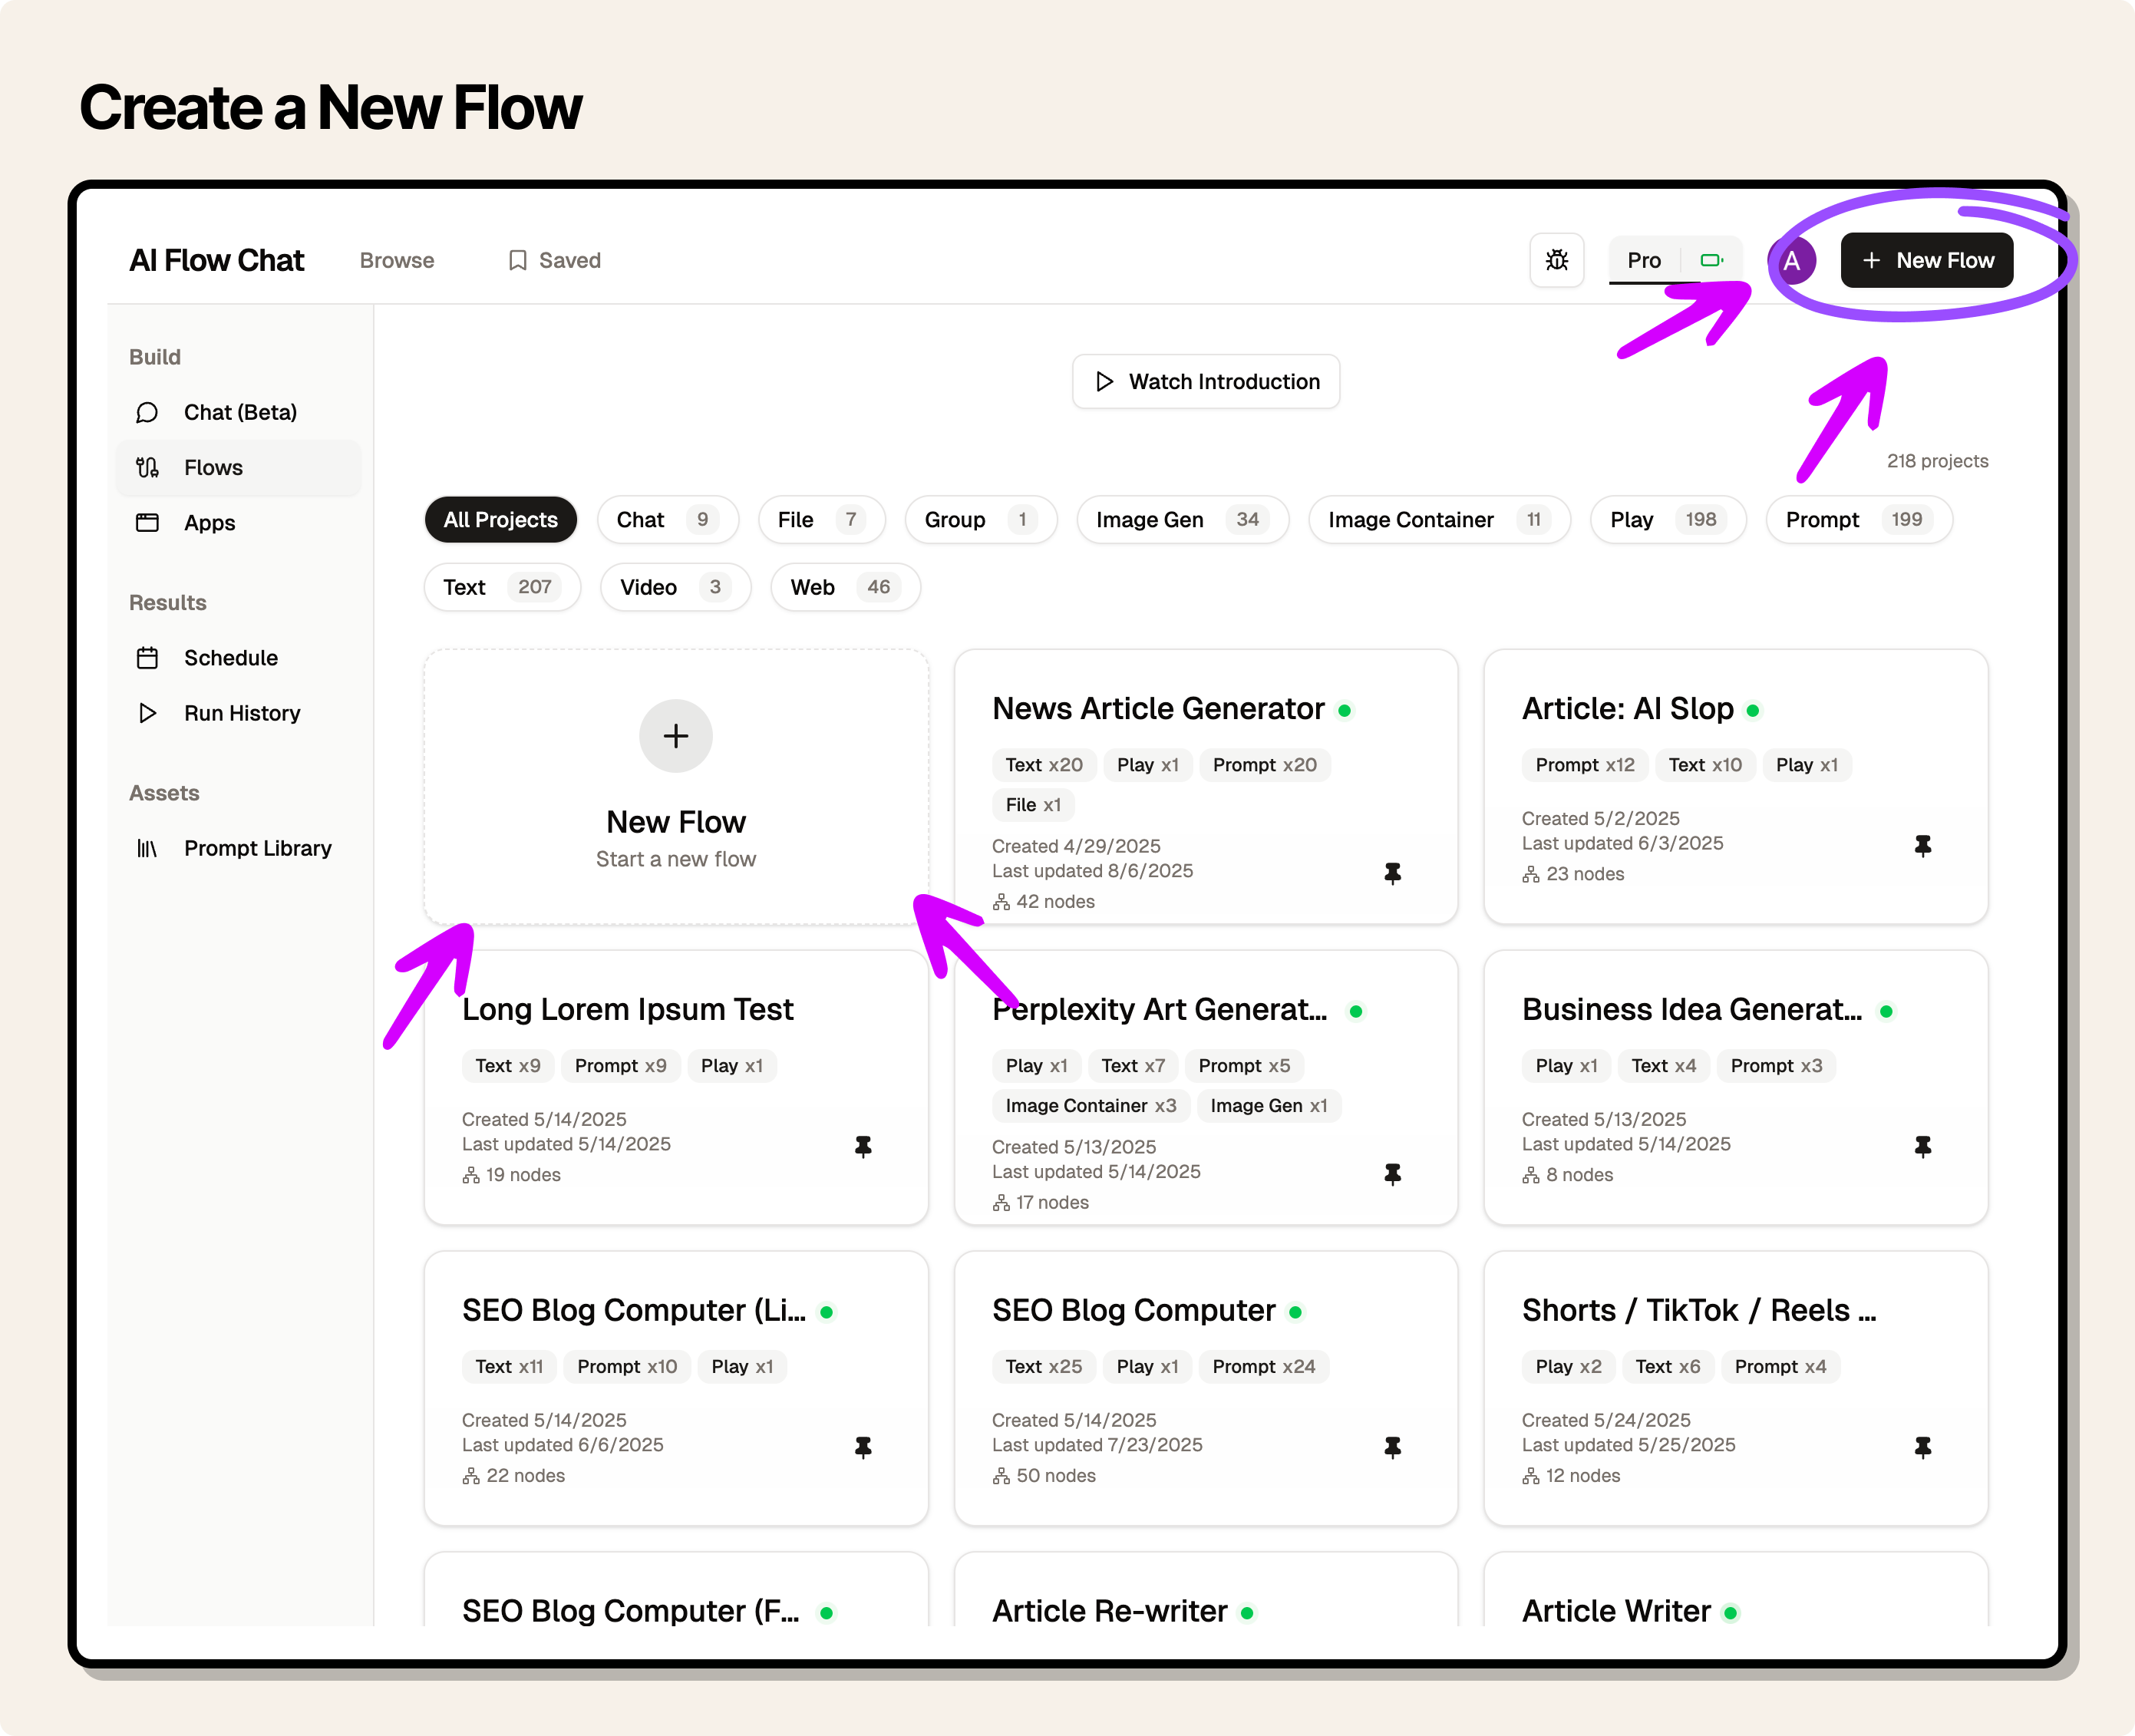The height and width of the screenshot is (1736, 2135).
Task: Click the Schedule calendar icon
Action: [x=147, y=657]
